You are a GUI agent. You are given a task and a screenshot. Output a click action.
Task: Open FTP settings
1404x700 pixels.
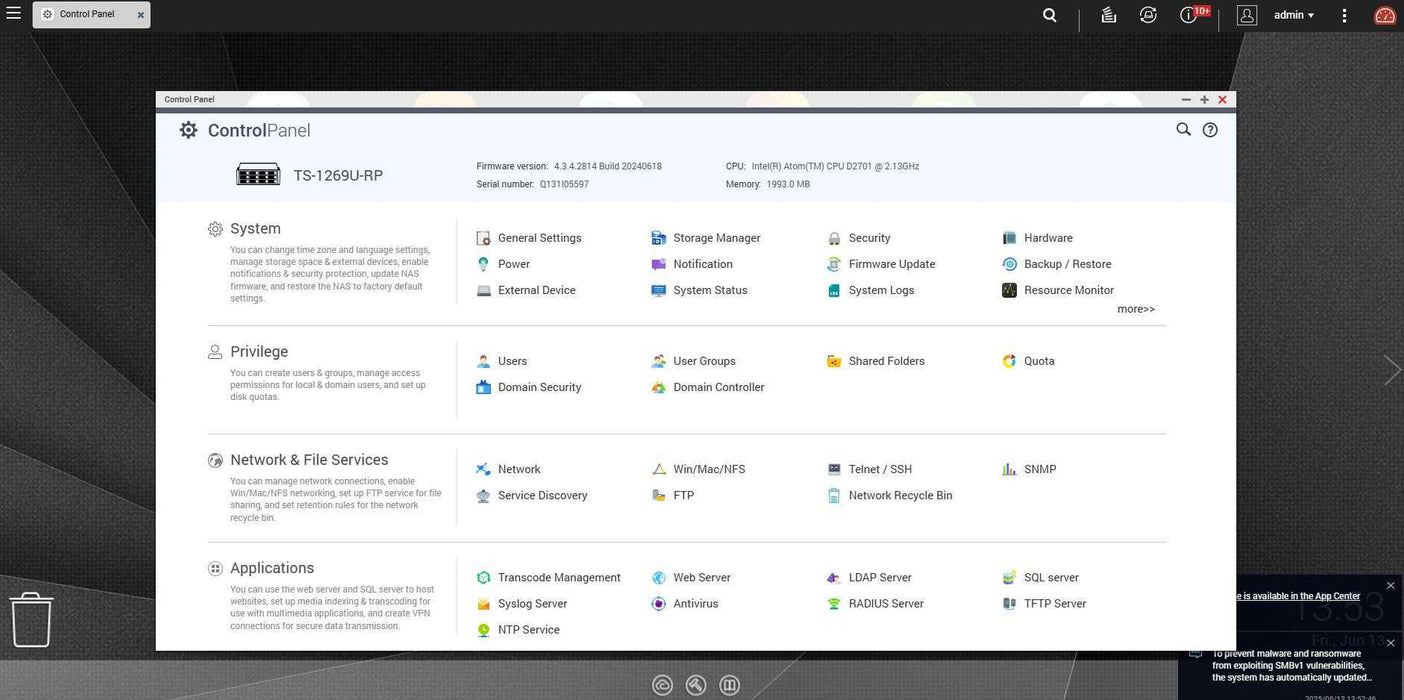pos(673,495)
